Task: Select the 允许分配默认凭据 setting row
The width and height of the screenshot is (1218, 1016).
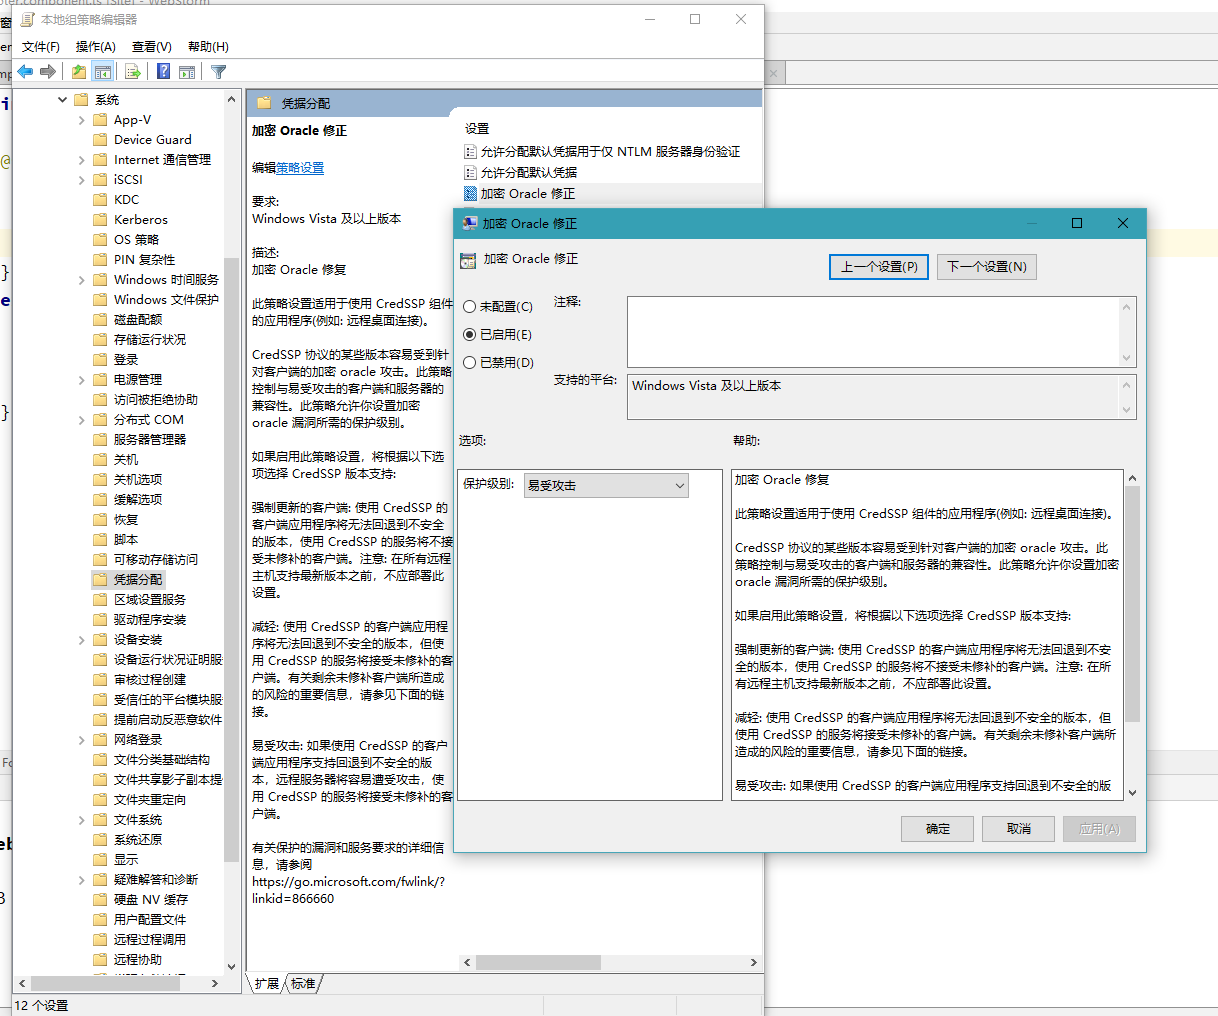Action: 529,173
